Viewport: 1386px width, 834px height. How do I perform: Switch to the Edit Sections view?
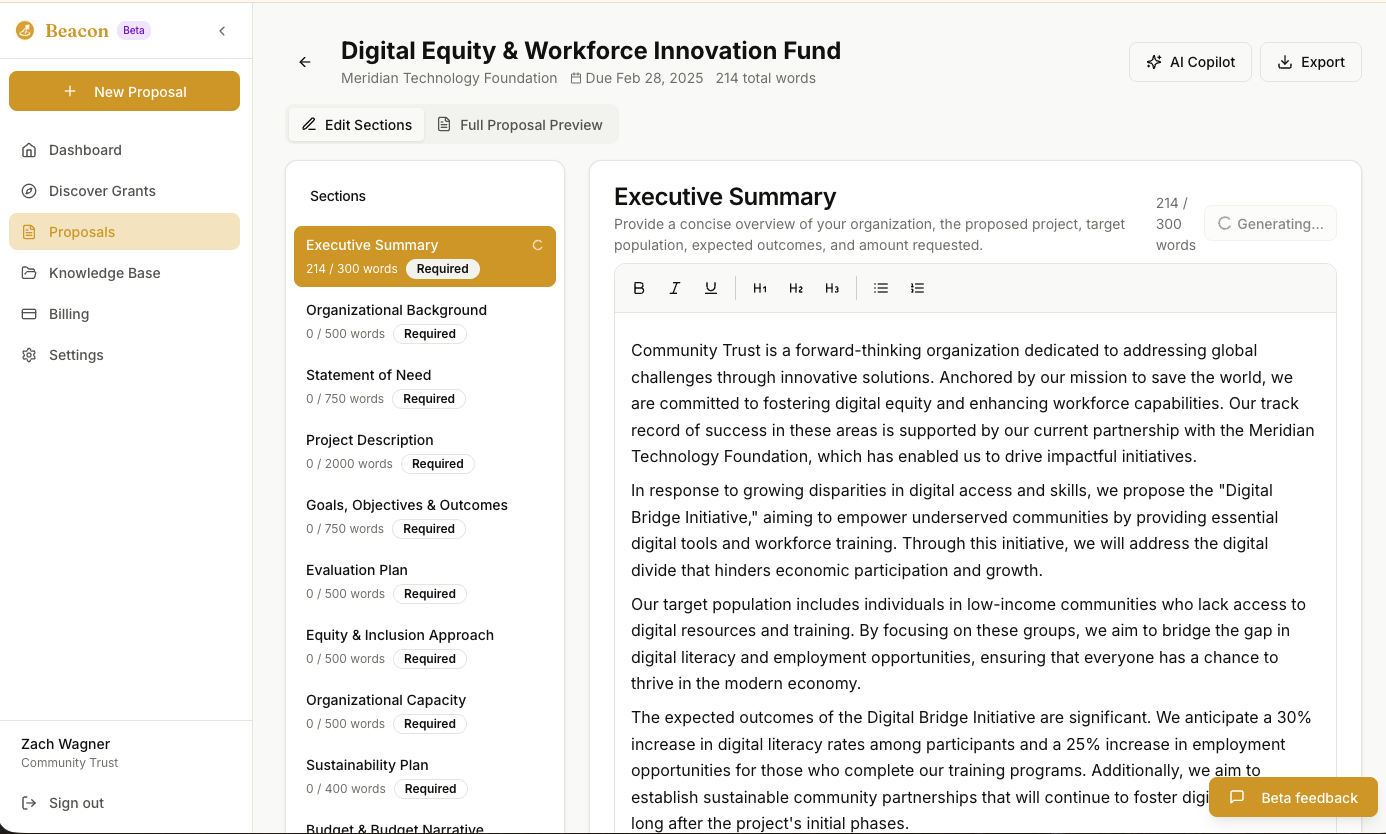point(356,124)
